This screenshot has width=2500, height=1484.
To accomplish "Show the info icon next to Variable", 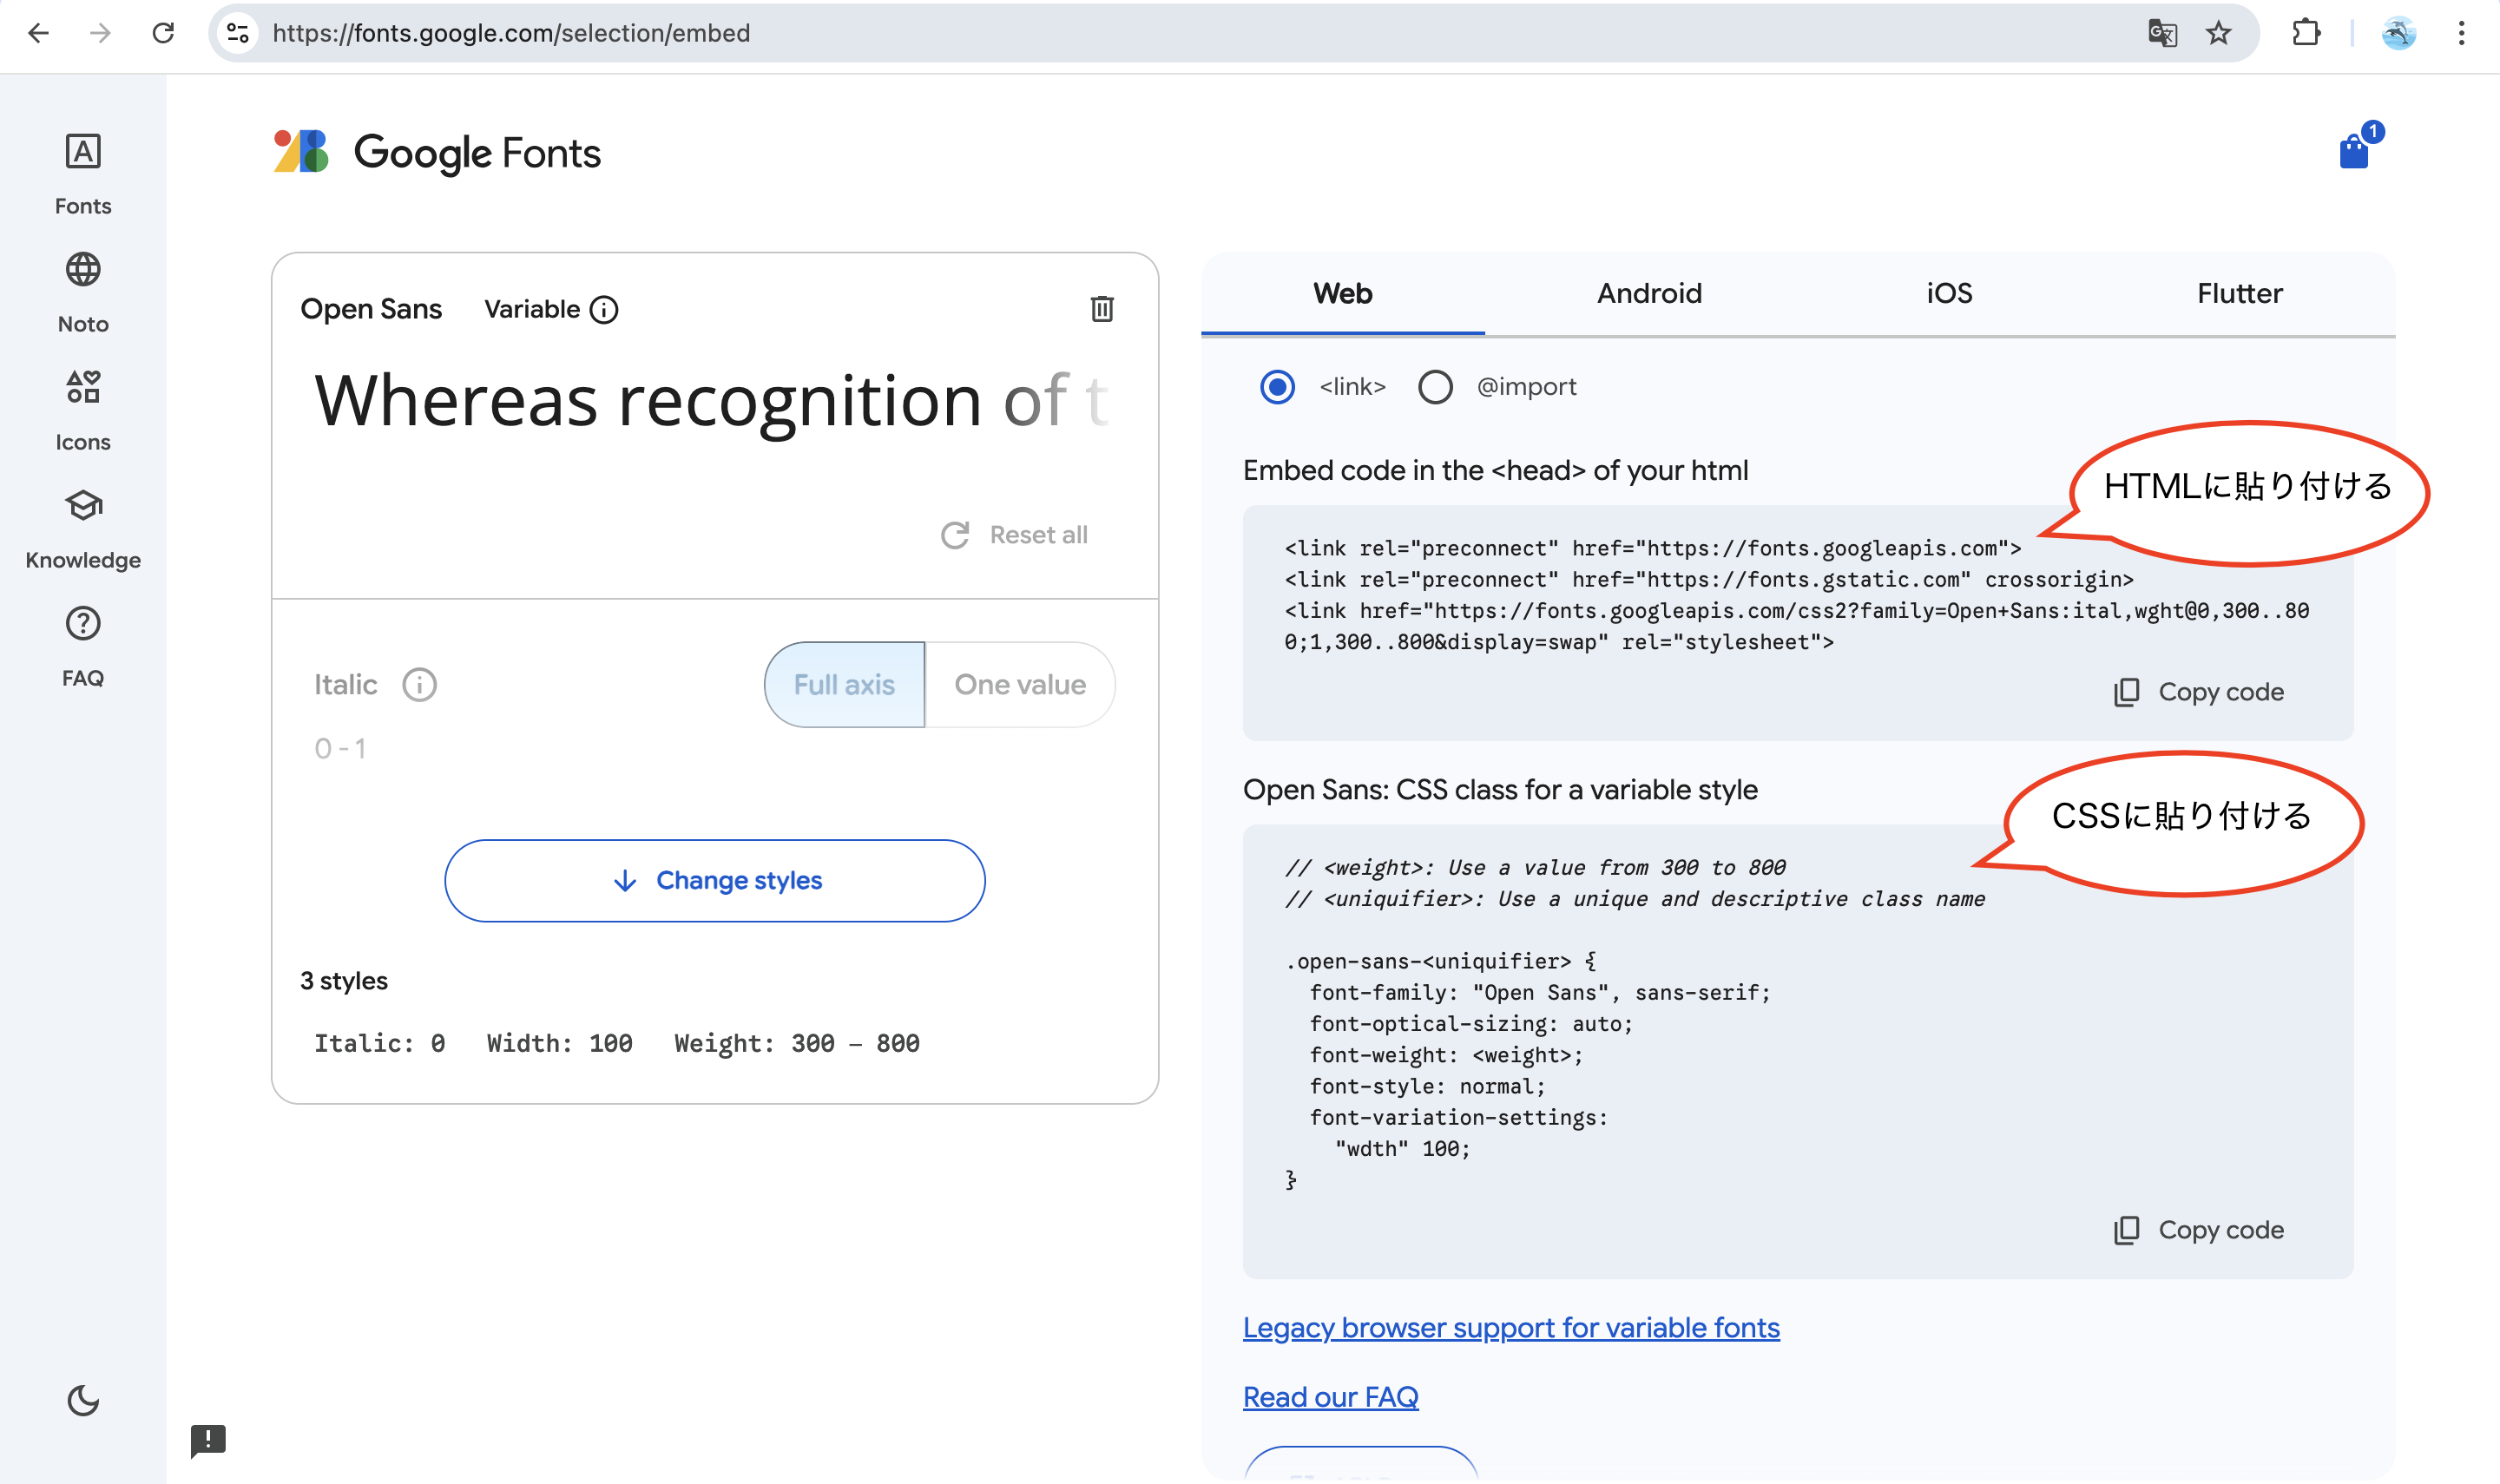I will coord(604,310).
